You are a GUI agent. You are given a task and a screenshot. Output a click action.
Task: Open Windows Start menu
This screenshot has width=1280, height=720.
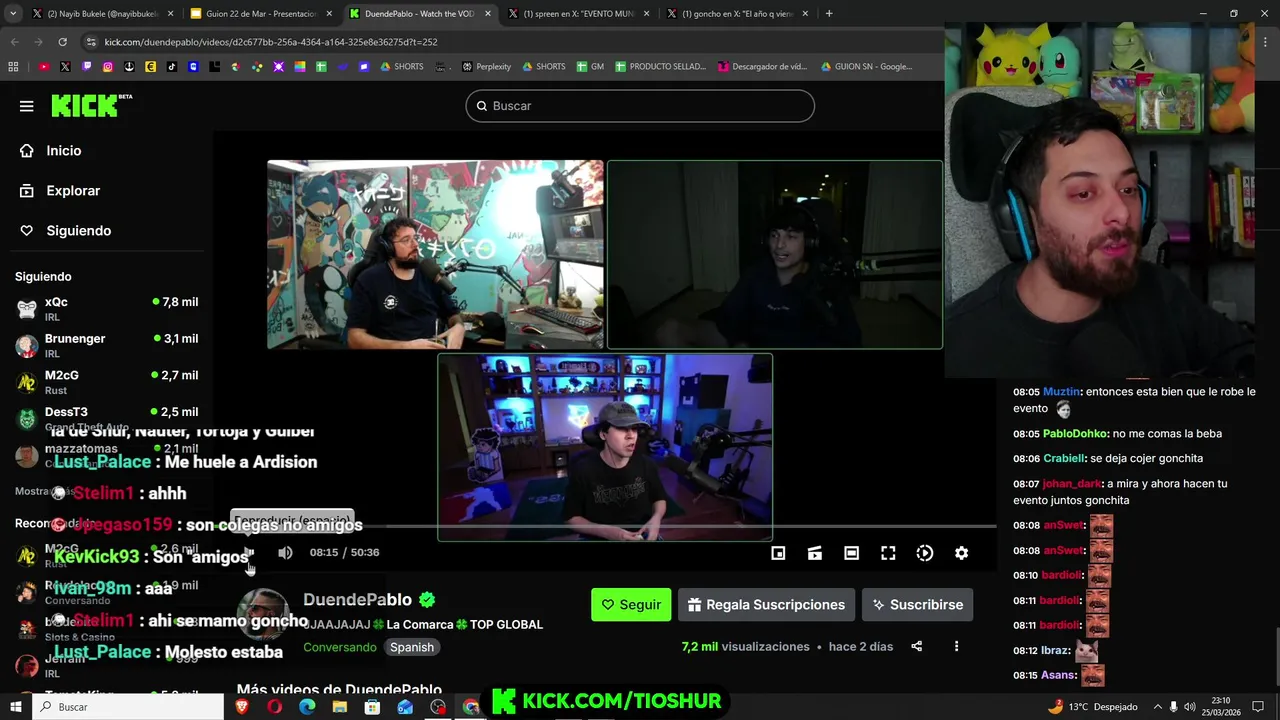tap(15, 707)
